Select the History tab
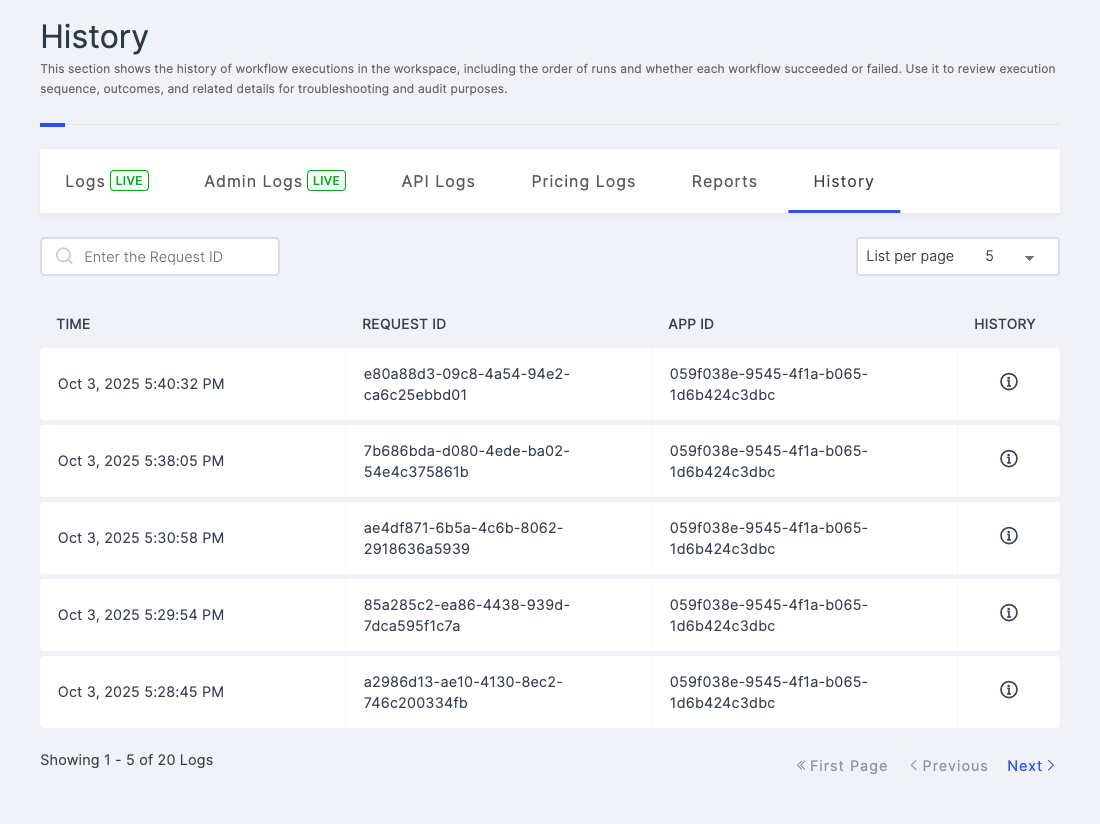Viewport: 1100px width, 824px height. pyautogui.click(x=843, y=181)
